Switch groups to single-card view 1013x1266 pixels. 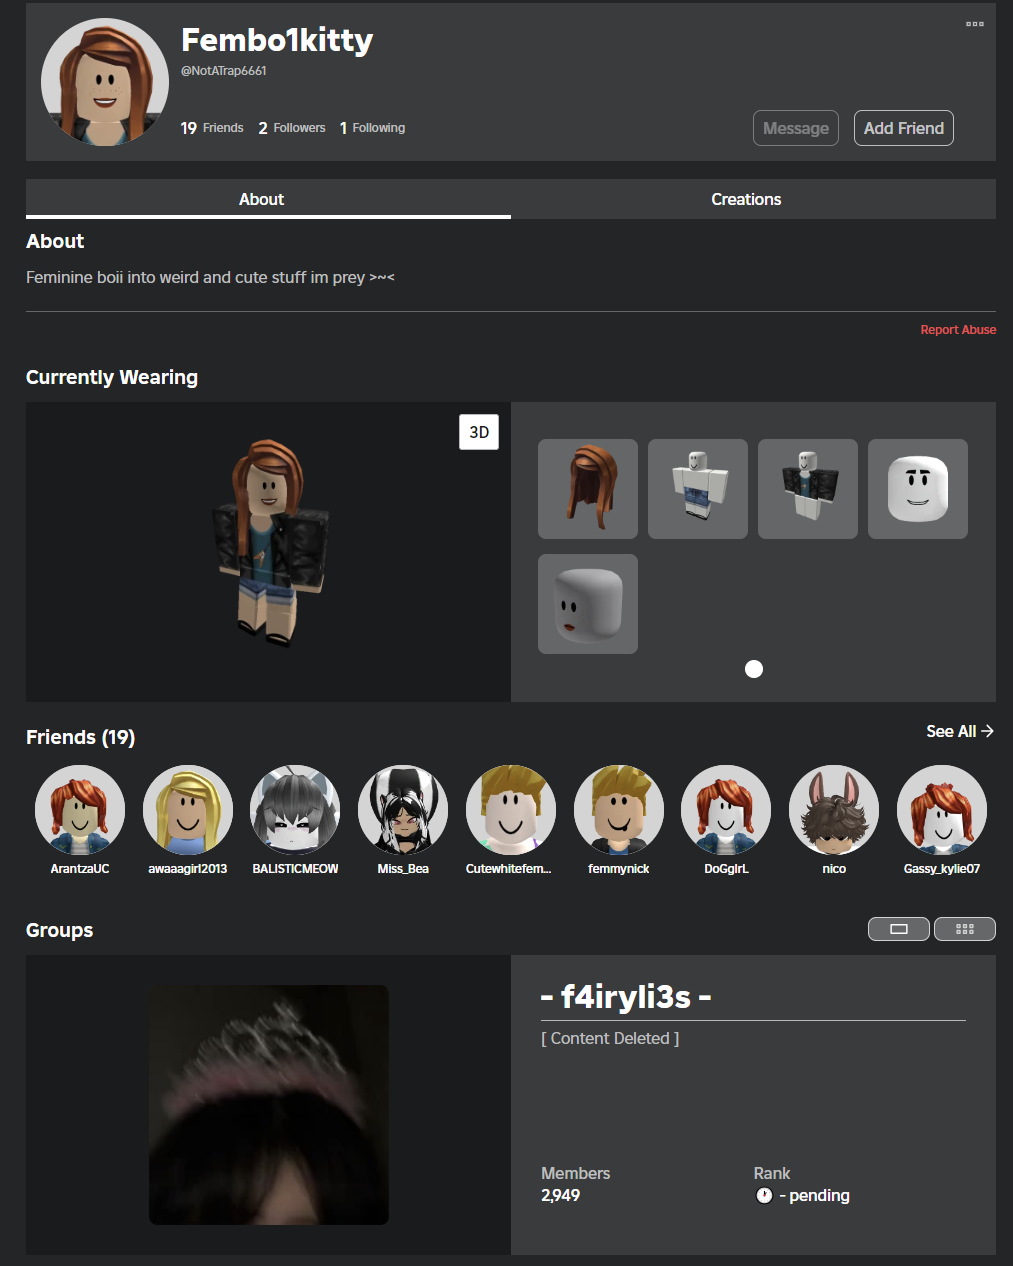point(898,929)
